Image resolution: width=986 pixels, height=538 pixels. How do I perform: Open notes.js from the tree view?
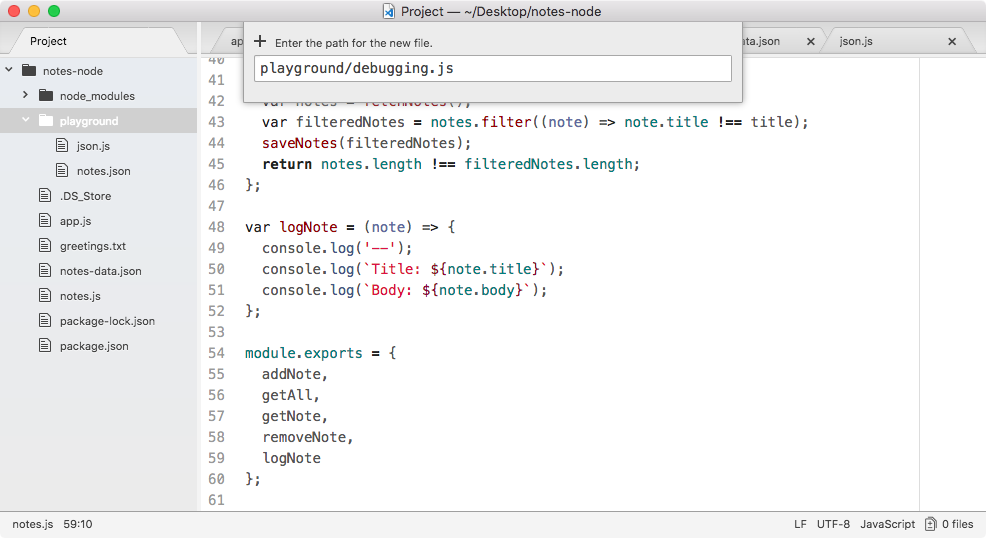(x=80, y=296)
